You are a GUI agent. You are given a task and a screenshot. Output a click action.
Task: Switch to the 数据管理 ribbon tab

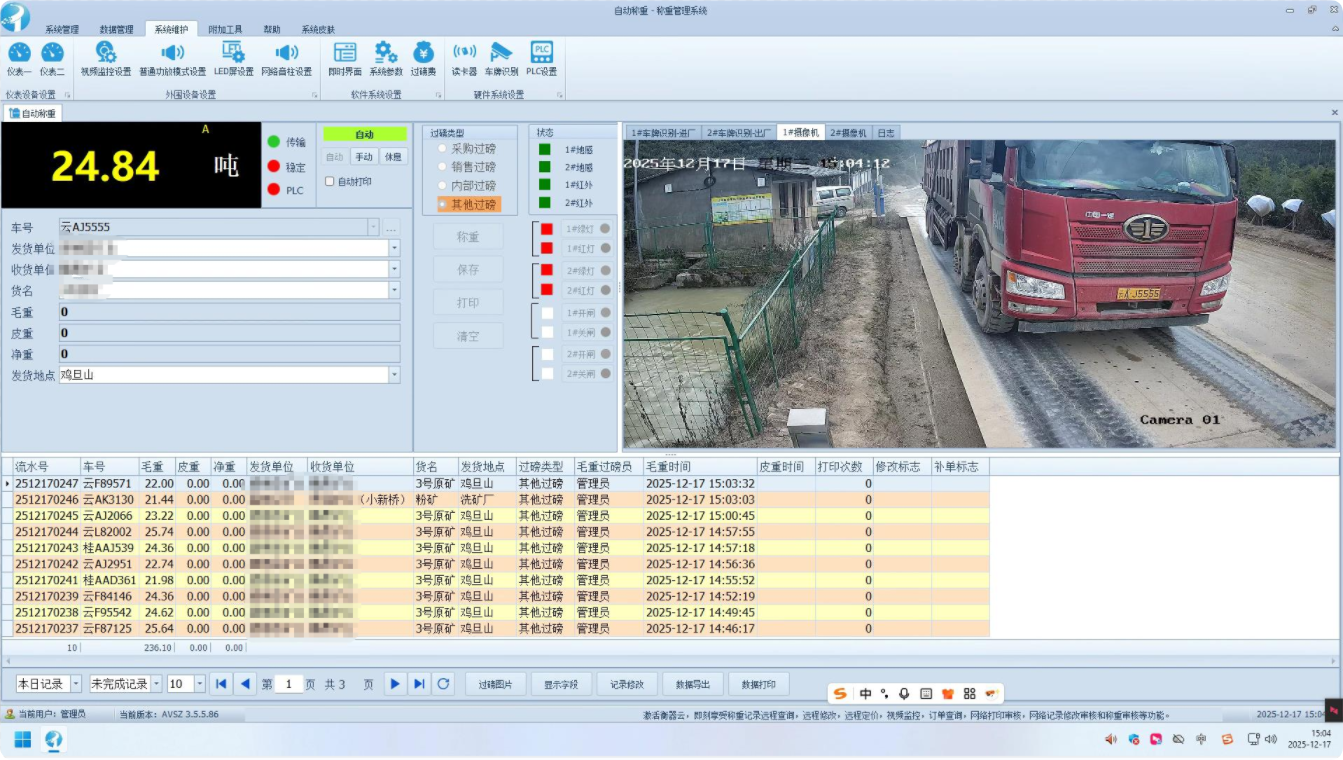point(116,30)
